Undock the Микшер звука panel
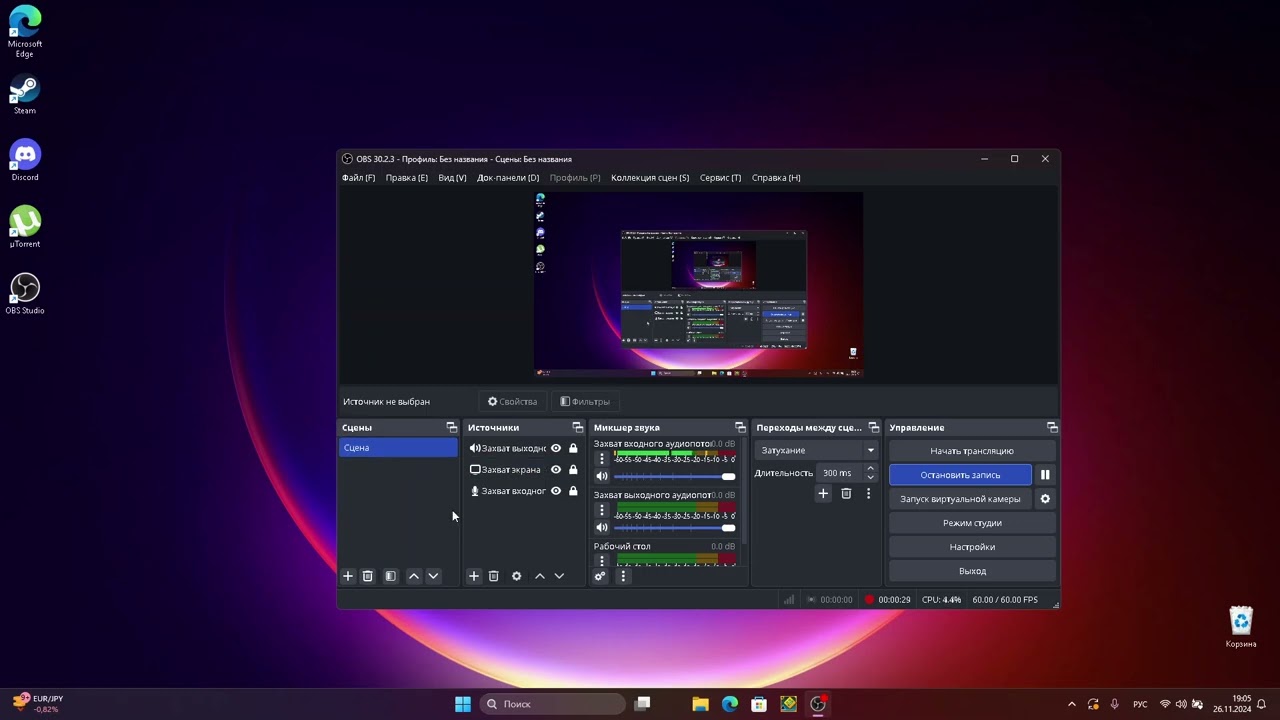The image size is (1280, 720). point(740,428)
